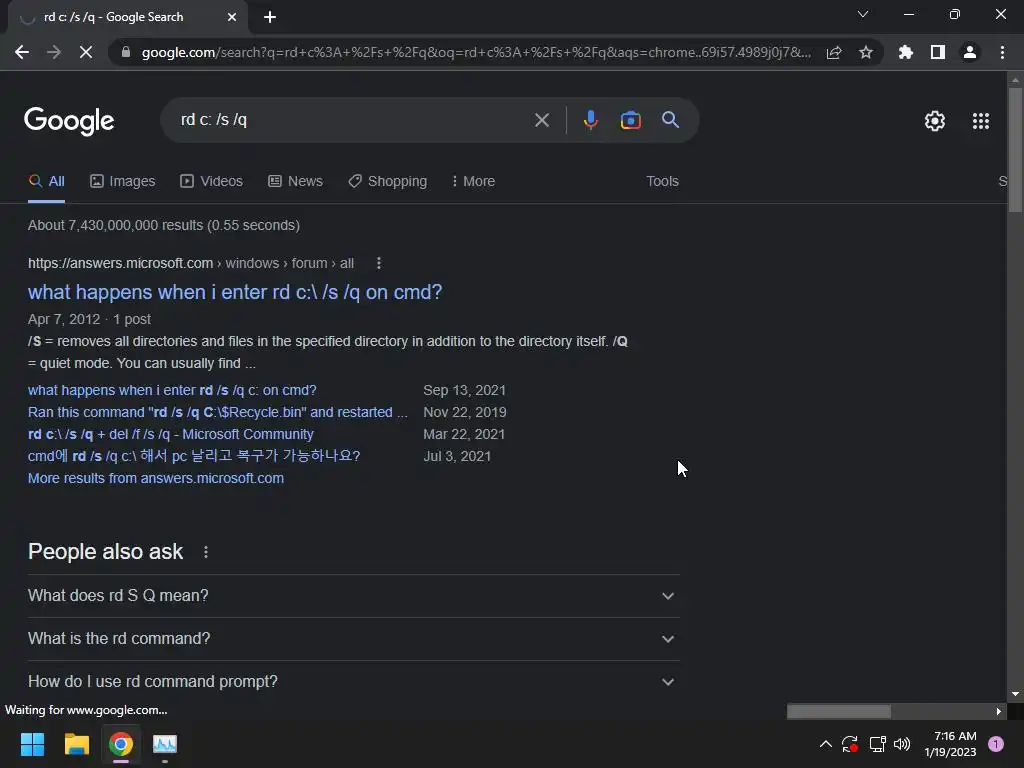Open the monitor graph app in taskbar

(x=165, y=744)
